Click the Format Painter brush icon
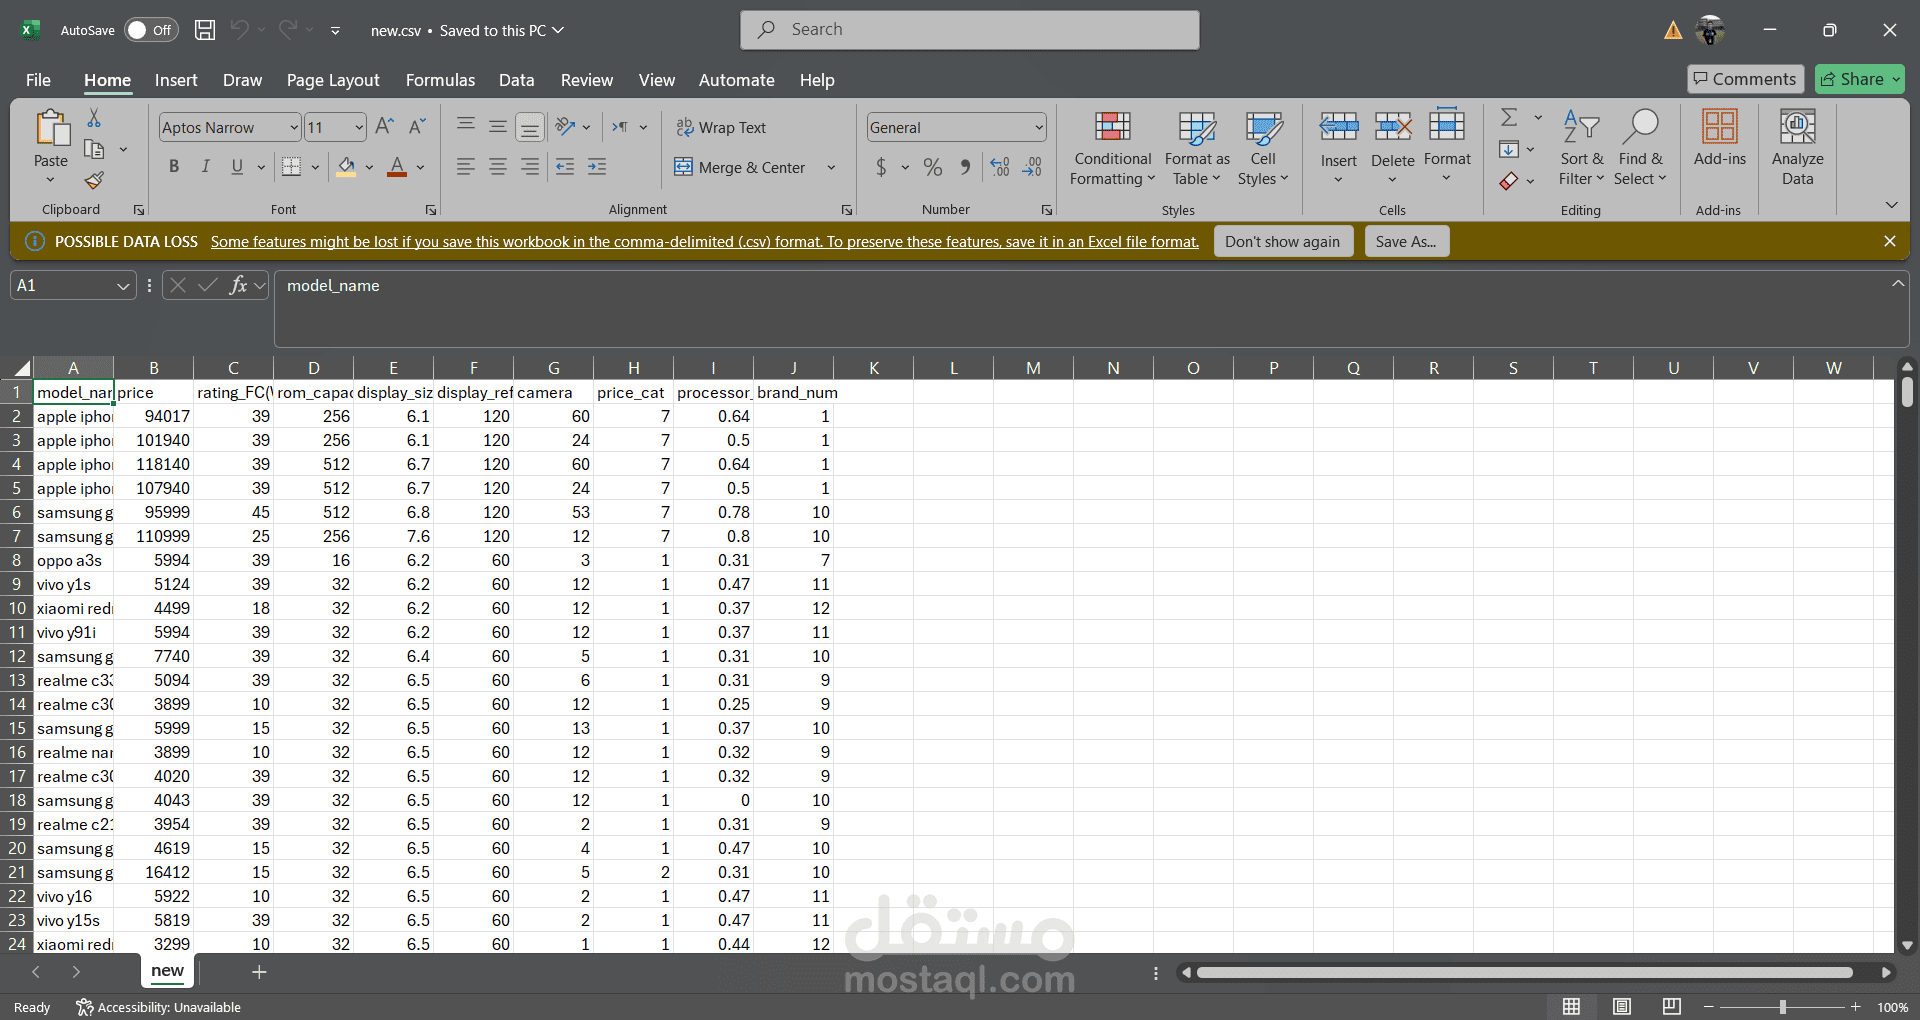The height and width of the screenshot is (1020, 1920). (94, 181)
